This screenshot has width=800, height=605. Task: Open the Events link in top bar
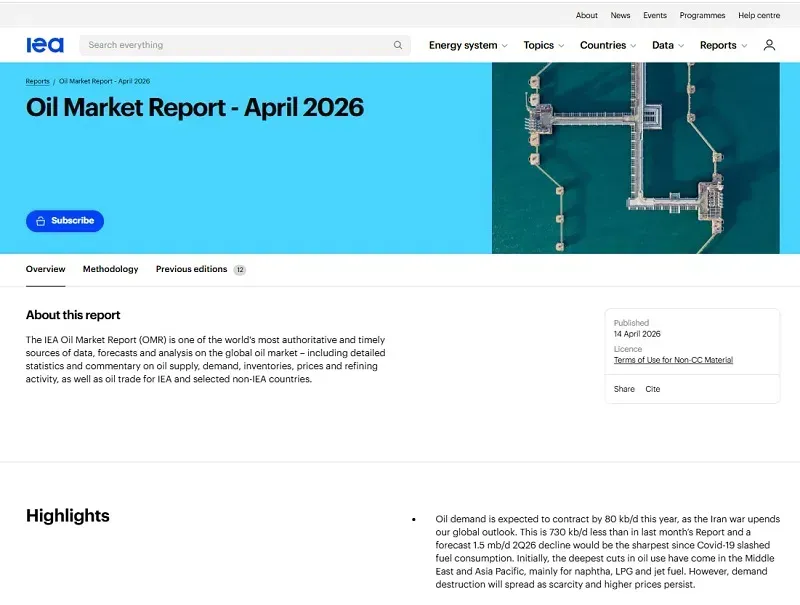coord(655,15)
